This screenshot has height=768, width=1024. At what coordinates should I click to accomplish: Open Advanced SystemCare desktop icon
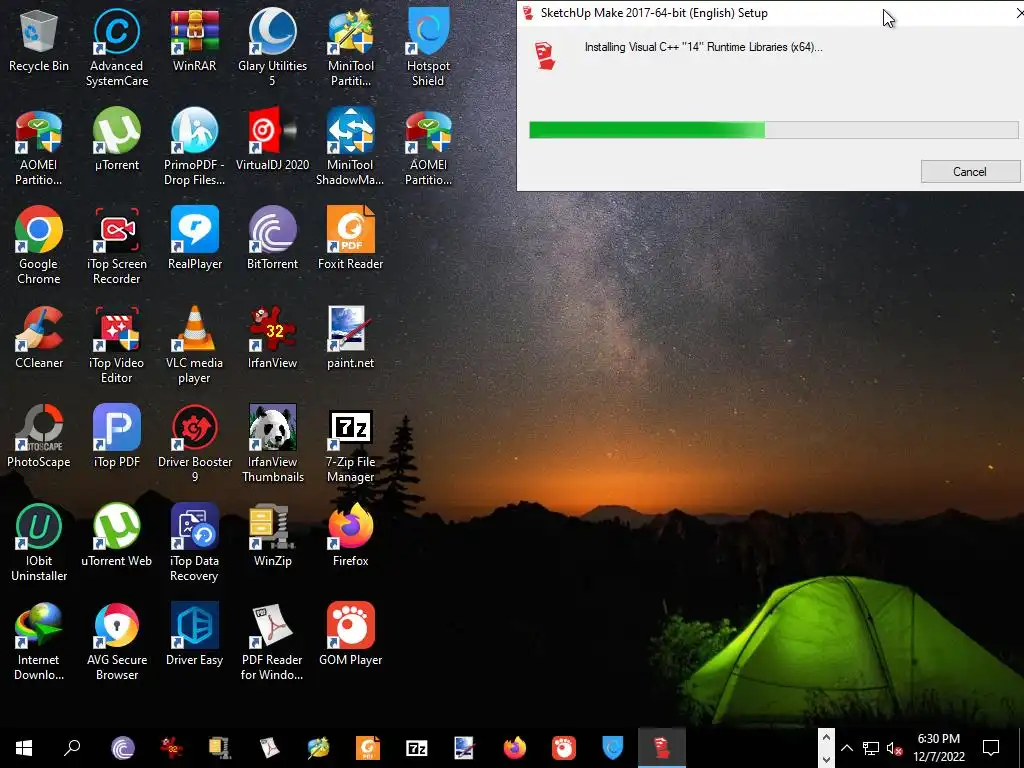[117, 48]
